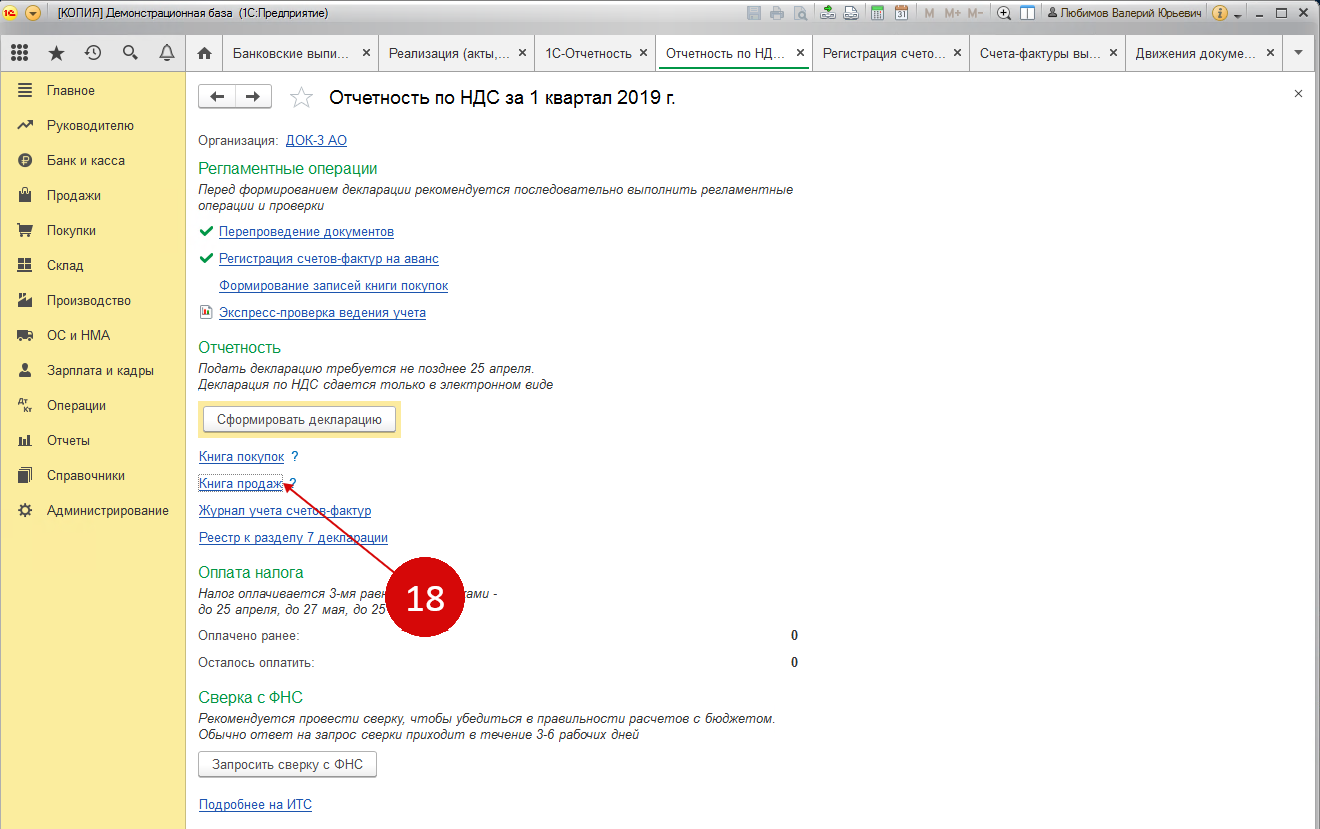This screenshot has height=829, width=1320.
Task: Click organization link ДОК-3 АО
Action: pyautogui.click(x=316, y=141)
